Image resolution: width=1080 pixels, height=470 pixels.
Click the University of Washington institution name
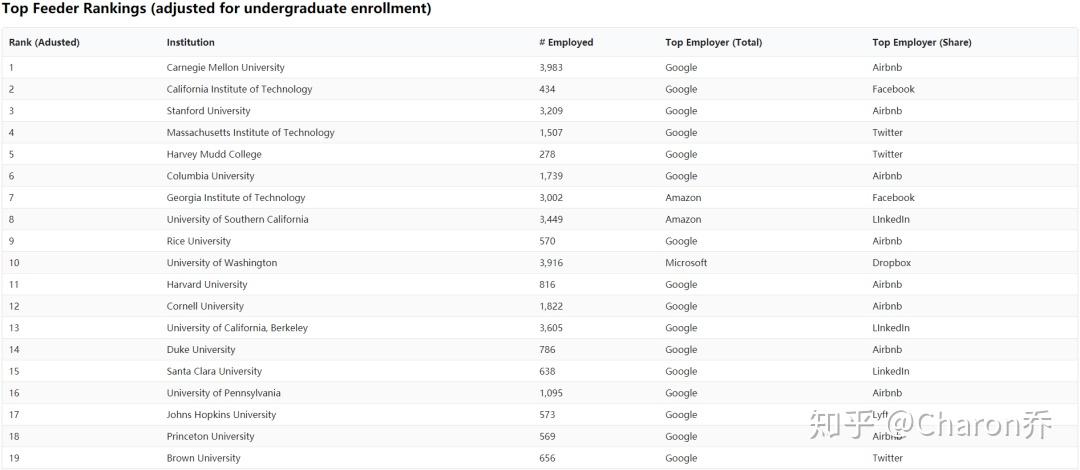coord(221,263)
